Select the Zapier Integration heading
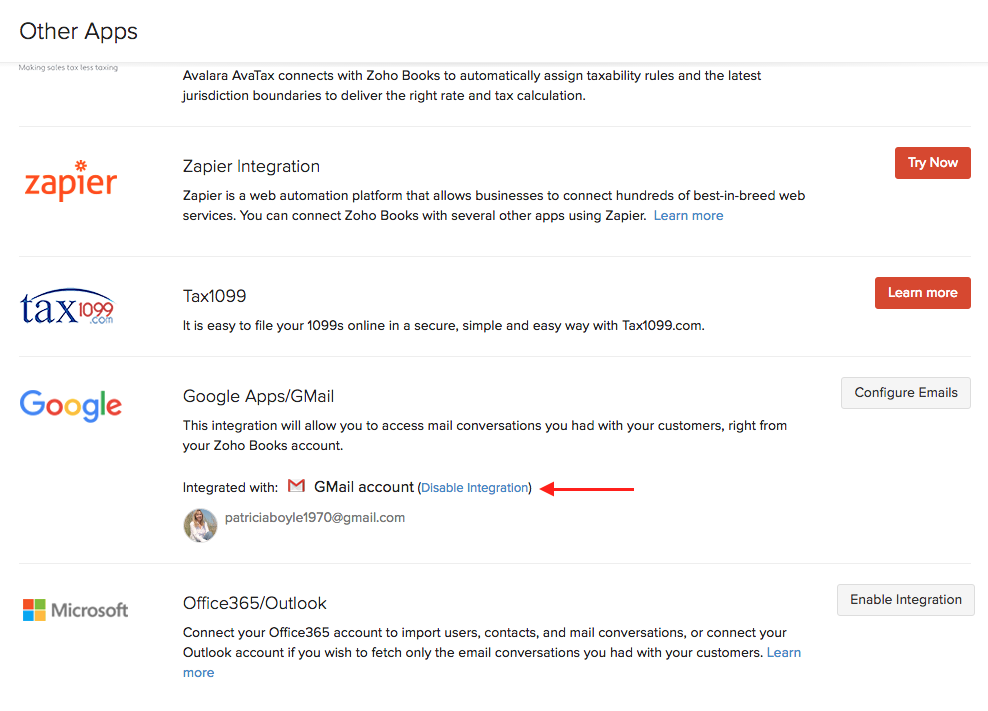 pyautogui.click(x=251, y=166)
